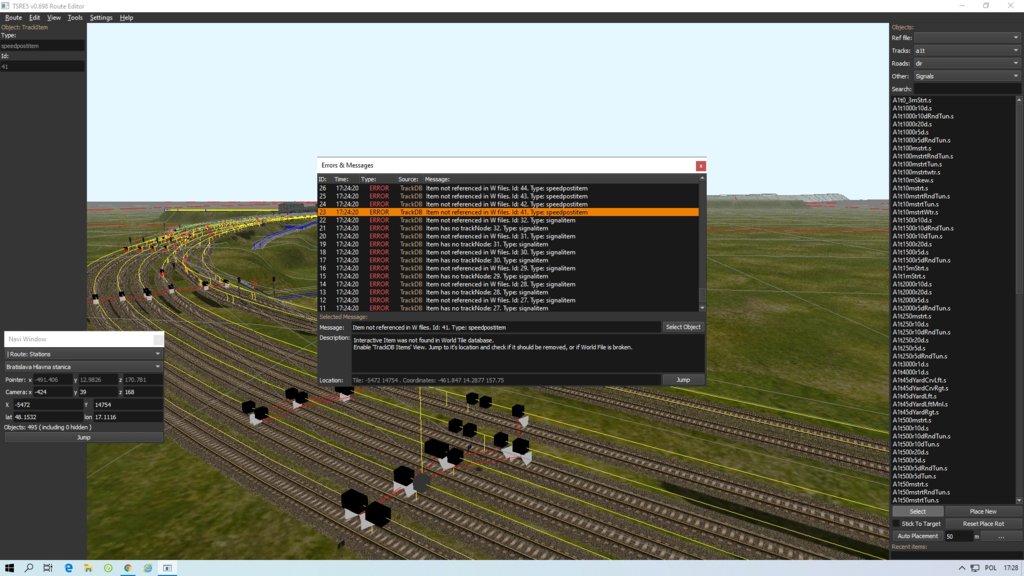The width and height of the screenshot is (1024, 576).
Task: Click Place New button
Action: point(983,511)
